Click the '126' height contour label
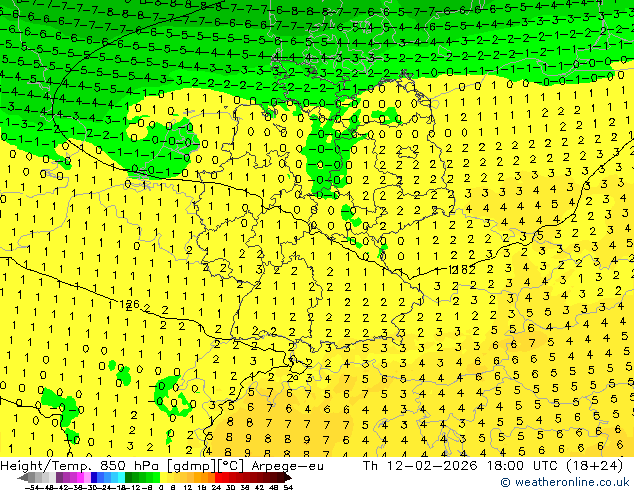The width and height of the screenshot is (634, 490). (x=130, y=304)
